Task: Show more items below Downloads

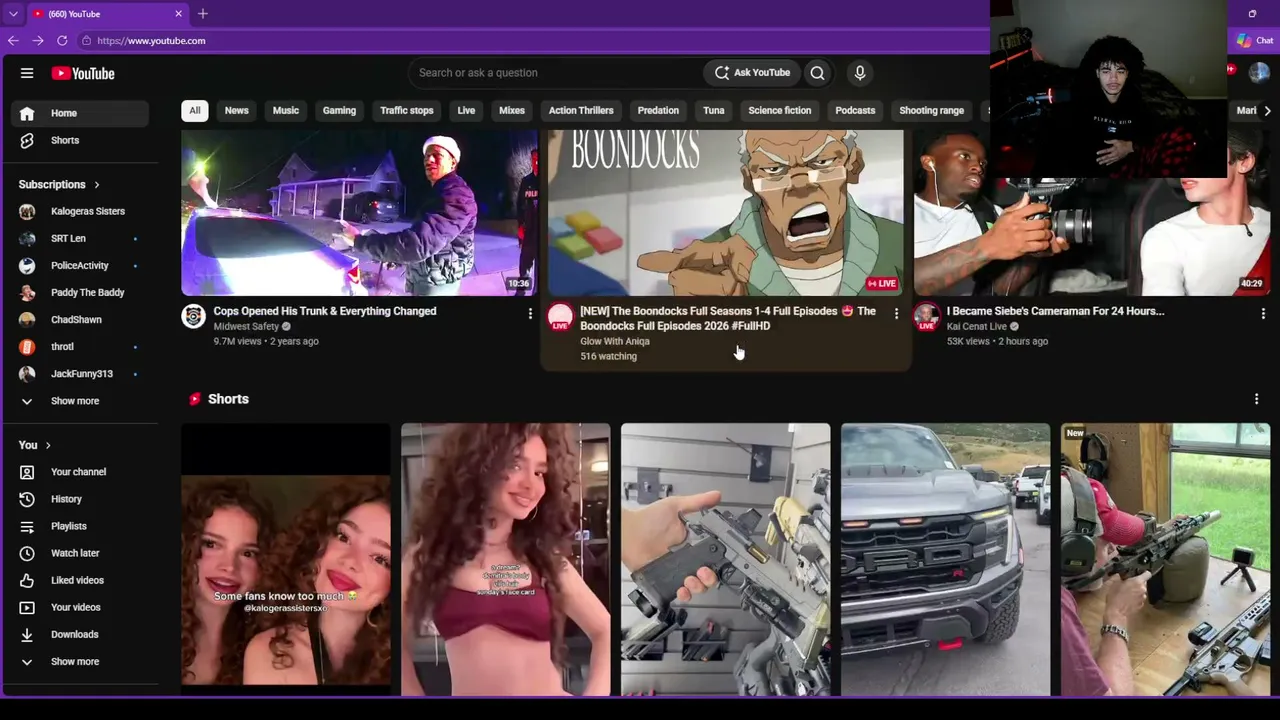Action: point(80,661)
